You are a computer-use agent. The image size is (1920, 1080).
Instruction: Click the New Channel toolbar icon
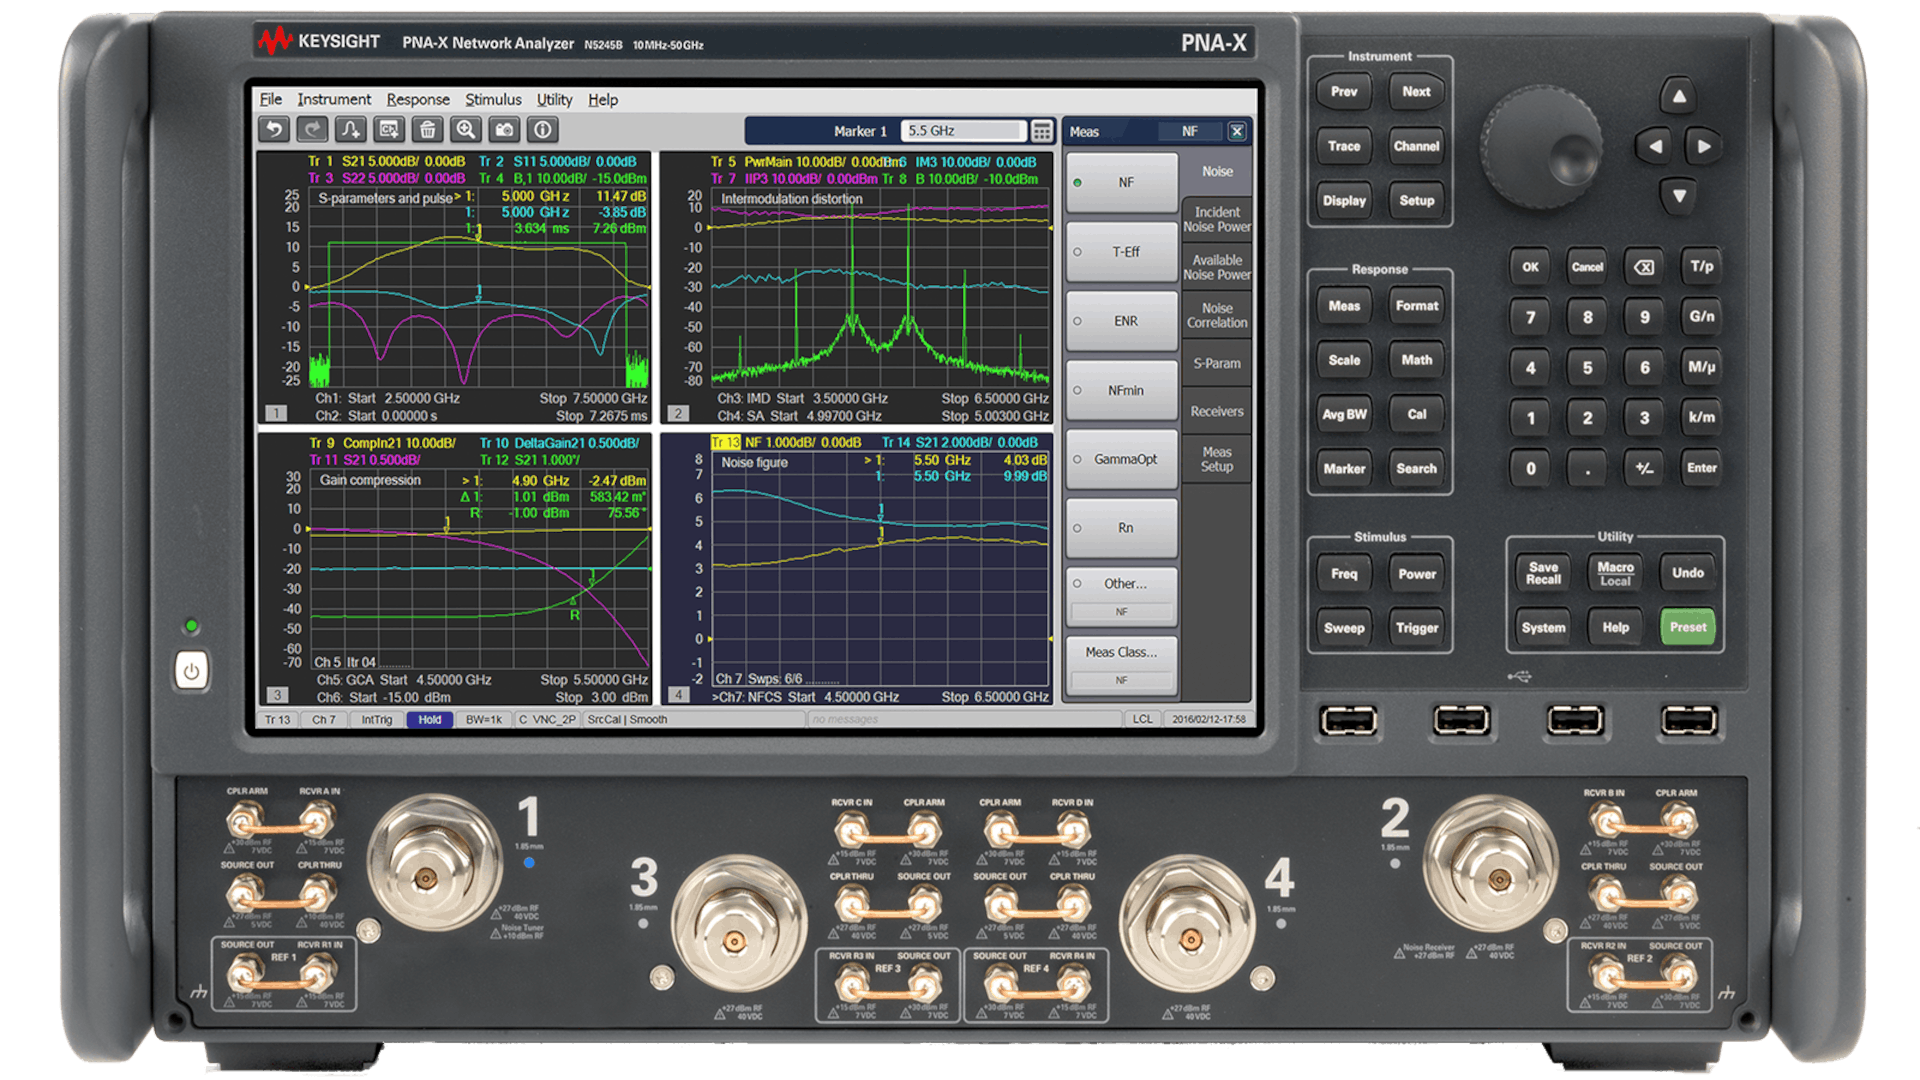388,130
